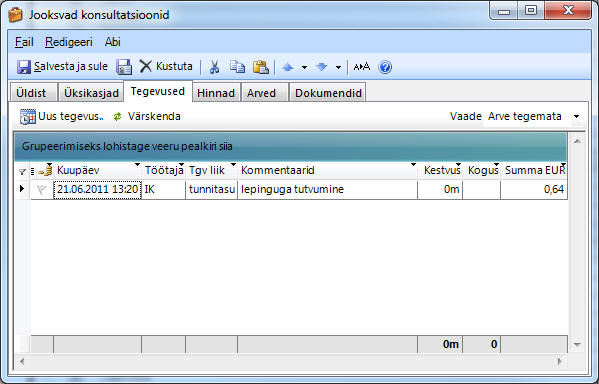599x384 pixels.
Task: Create a new activity with Uus tegevus
Action: (x=62, y=117)
